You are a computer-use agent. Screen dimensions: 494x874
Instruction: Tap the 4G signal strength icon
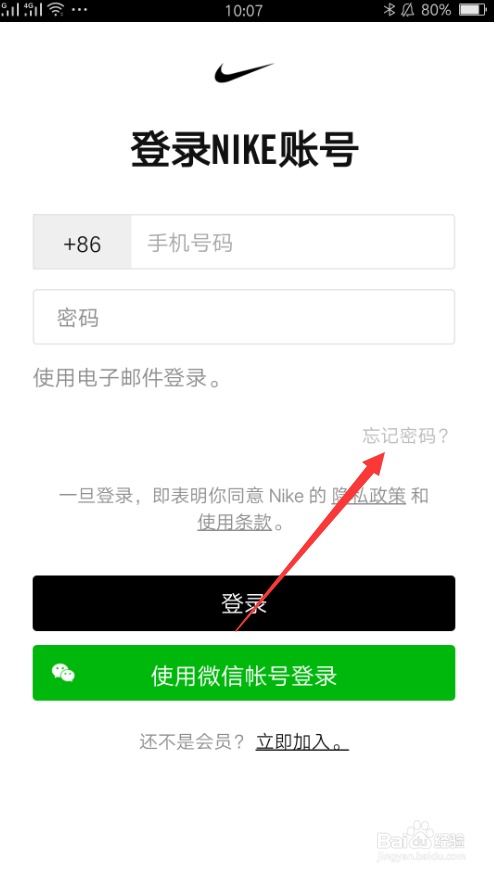point(33,9)
